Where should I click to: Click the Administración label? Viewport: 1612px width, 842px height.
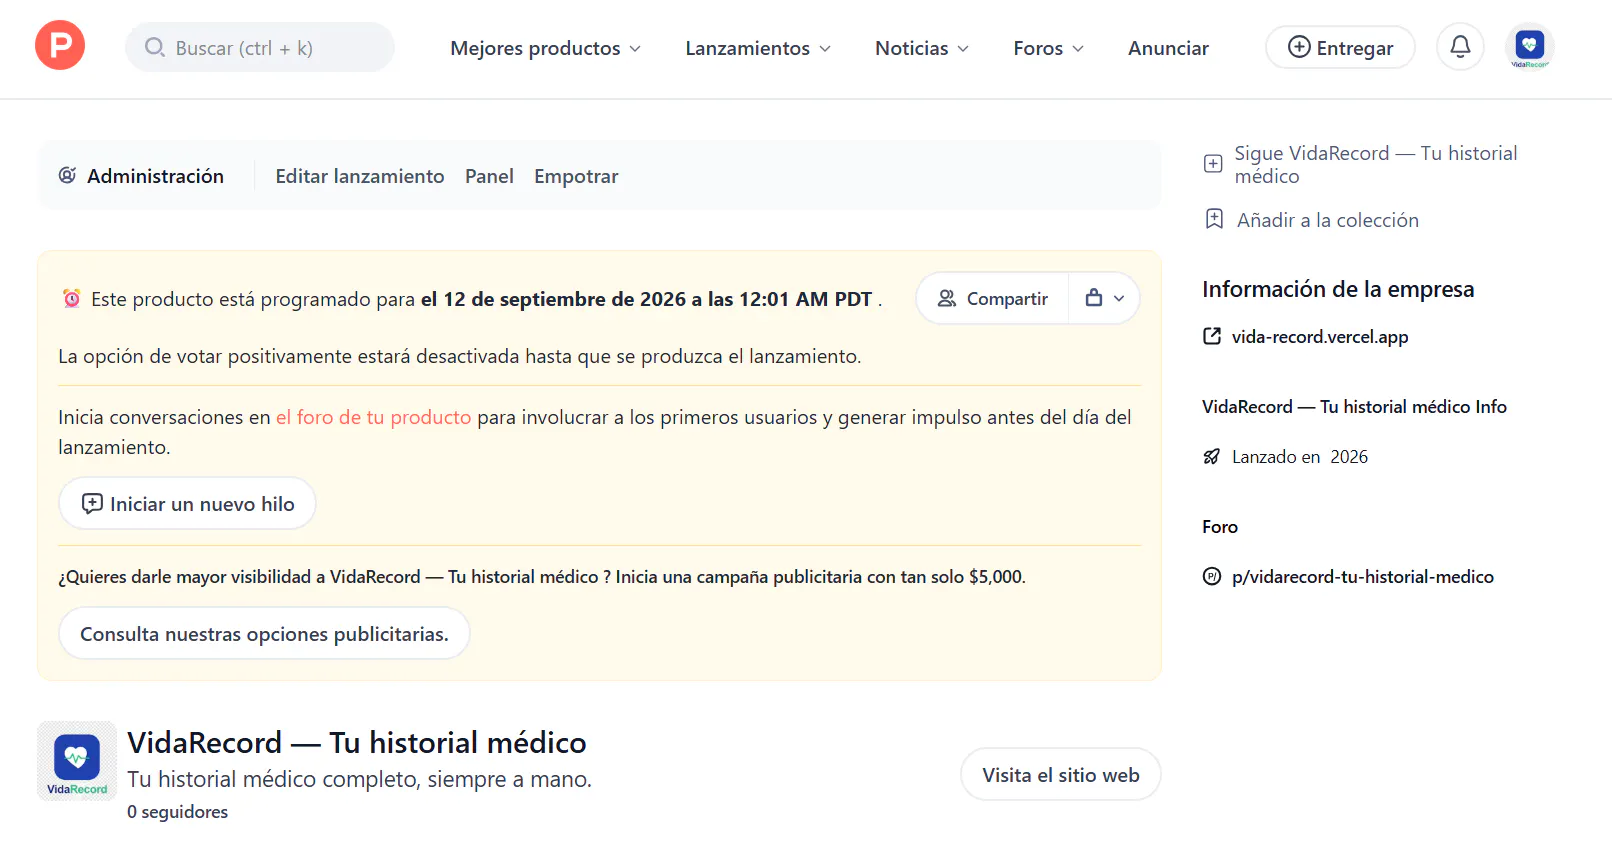[155, 176]
